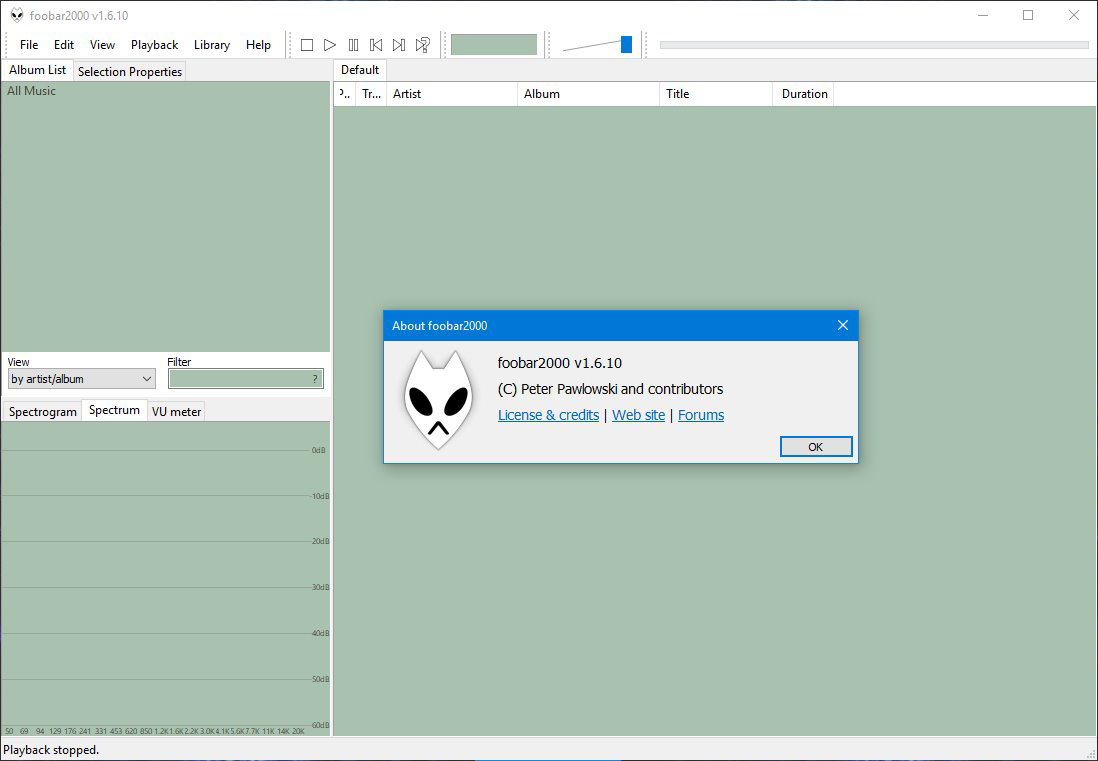Open License & credits link
This screenshot has height=761, width=1098.
(x=548, y=415)
